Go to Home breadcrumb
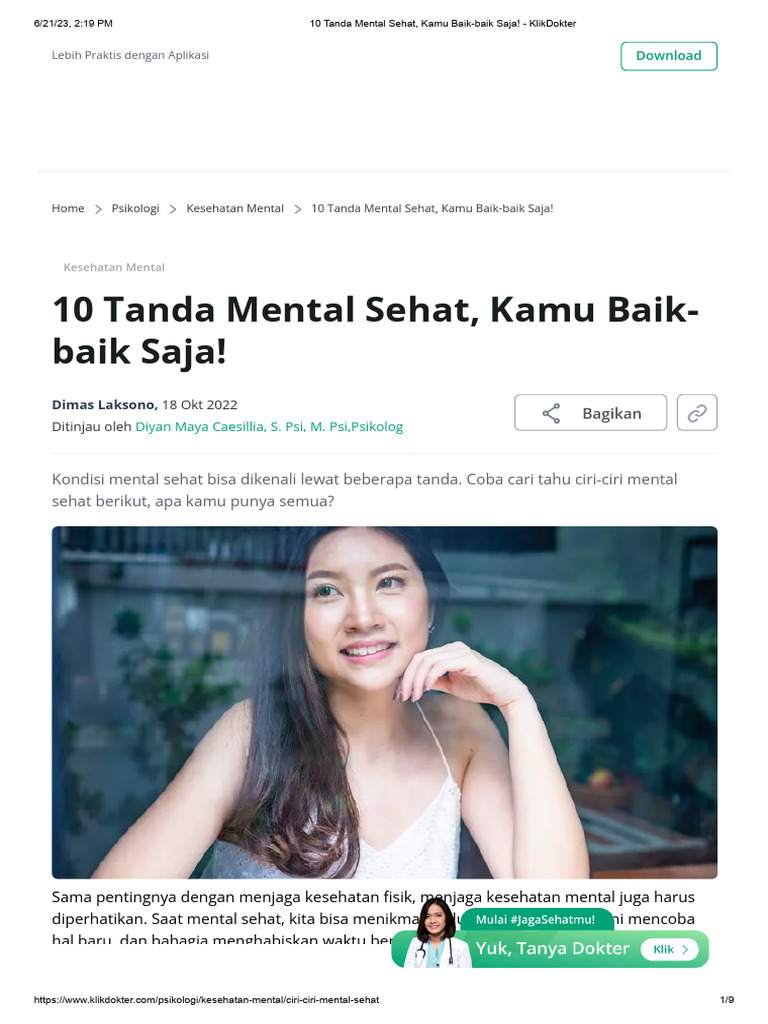 pos(68,208)
